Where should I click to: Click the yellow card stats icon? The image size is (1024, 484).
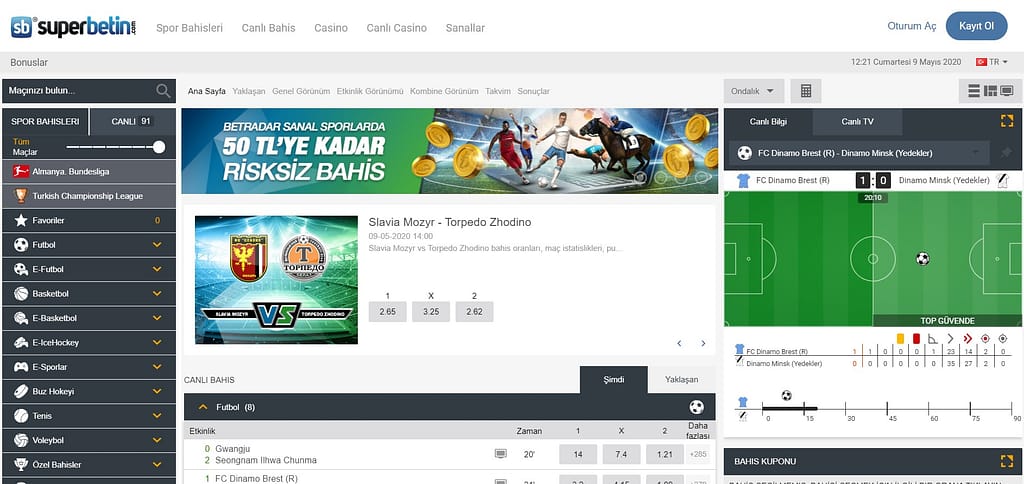(900, 338)
